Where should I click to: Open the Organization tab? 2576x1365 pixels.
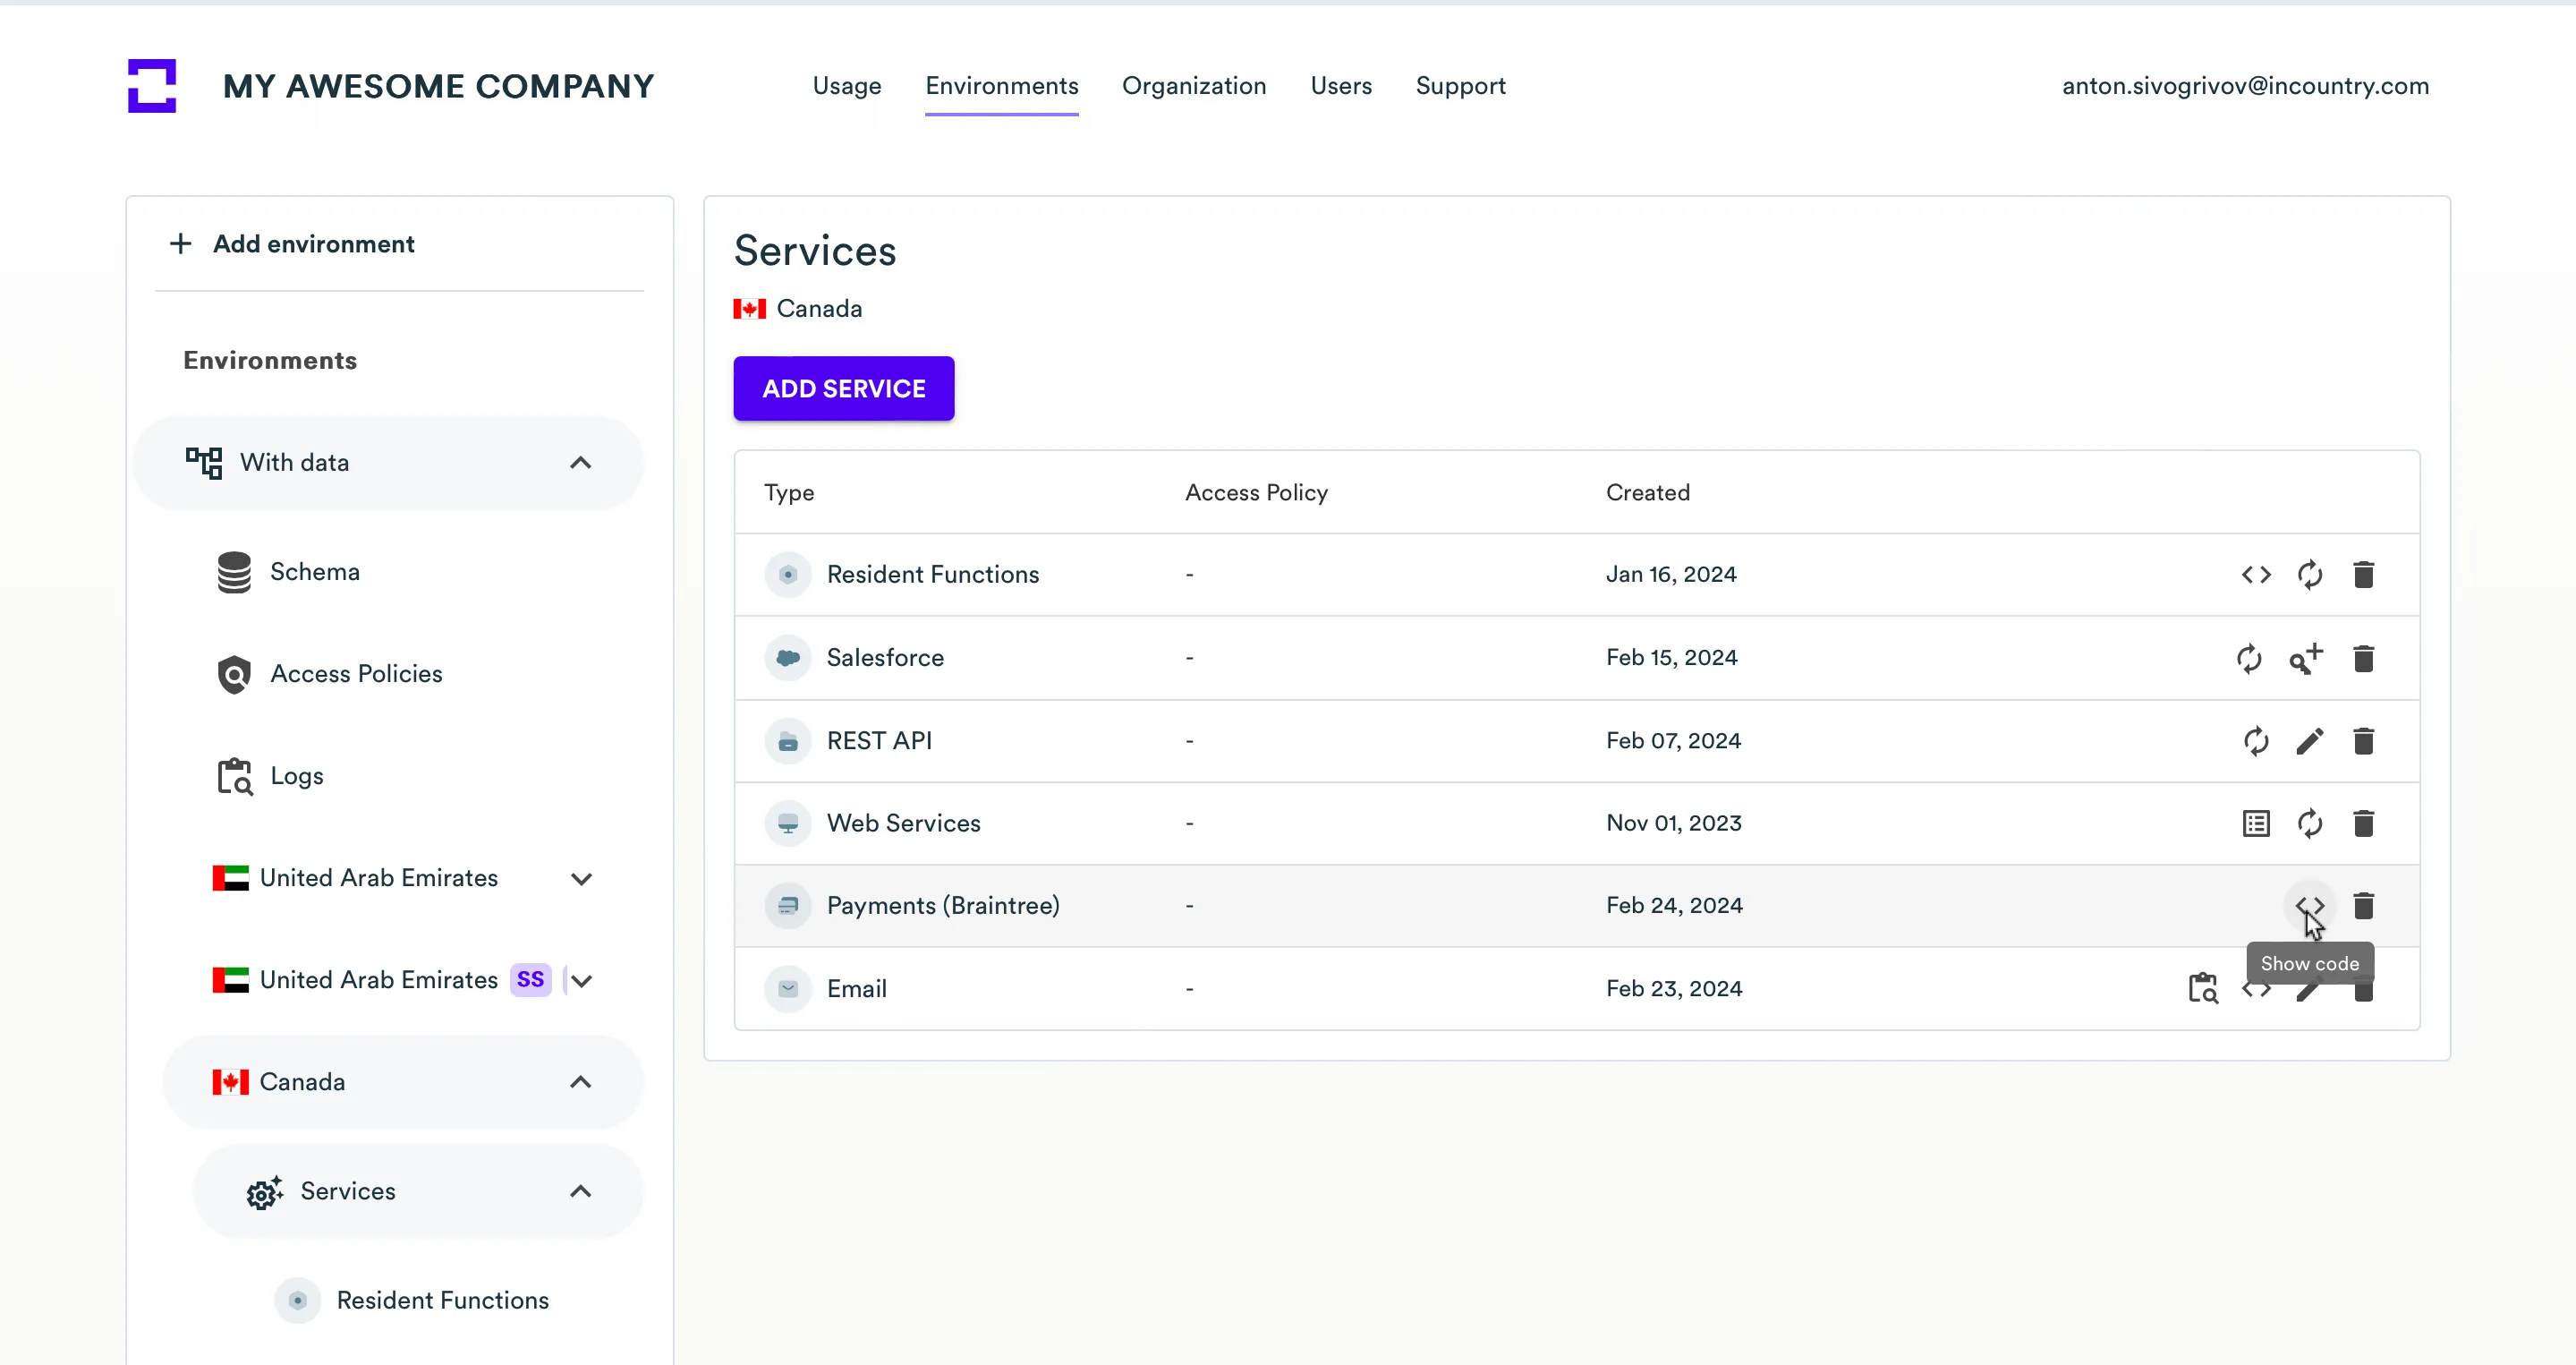1193,86
